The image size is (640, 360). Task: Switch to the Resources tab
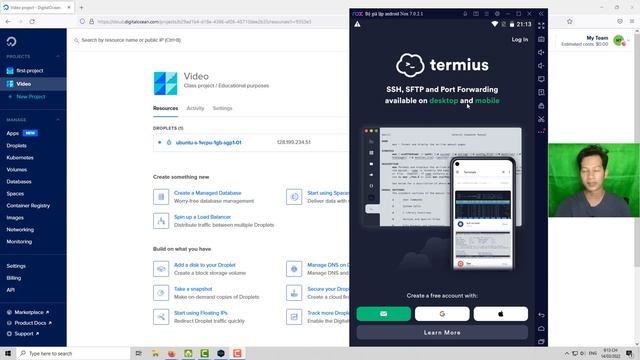[165, 108]
